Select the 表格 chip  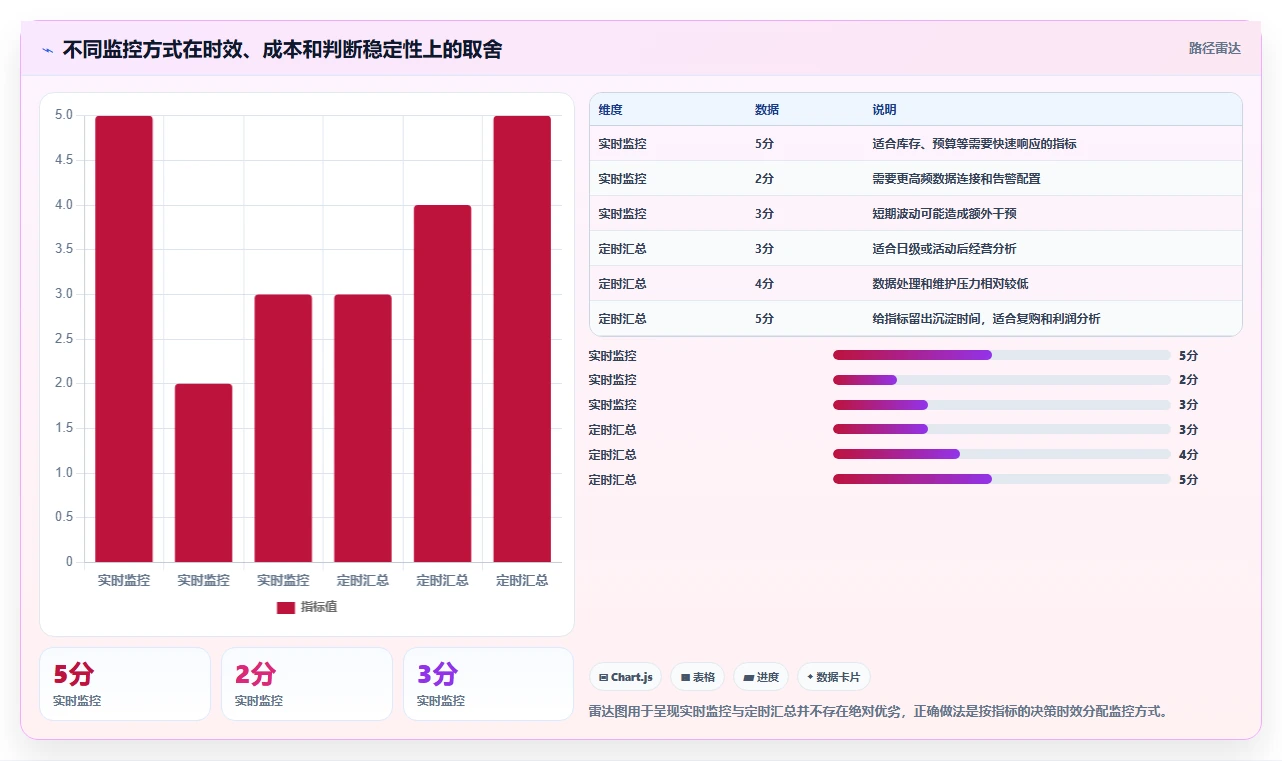(697, 677)
